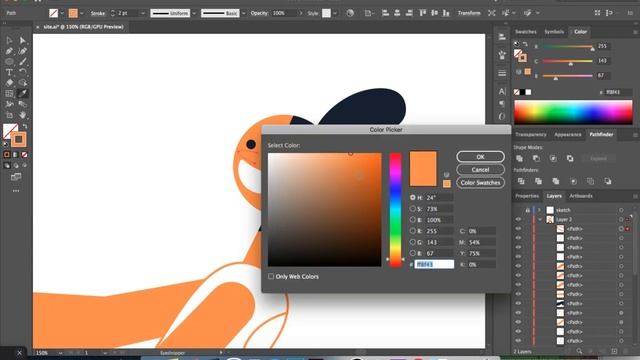Viewport: 640px width, 360px height.
Task: Select the Hand tool
Action: pyautogui.click(x=22, y=115)
